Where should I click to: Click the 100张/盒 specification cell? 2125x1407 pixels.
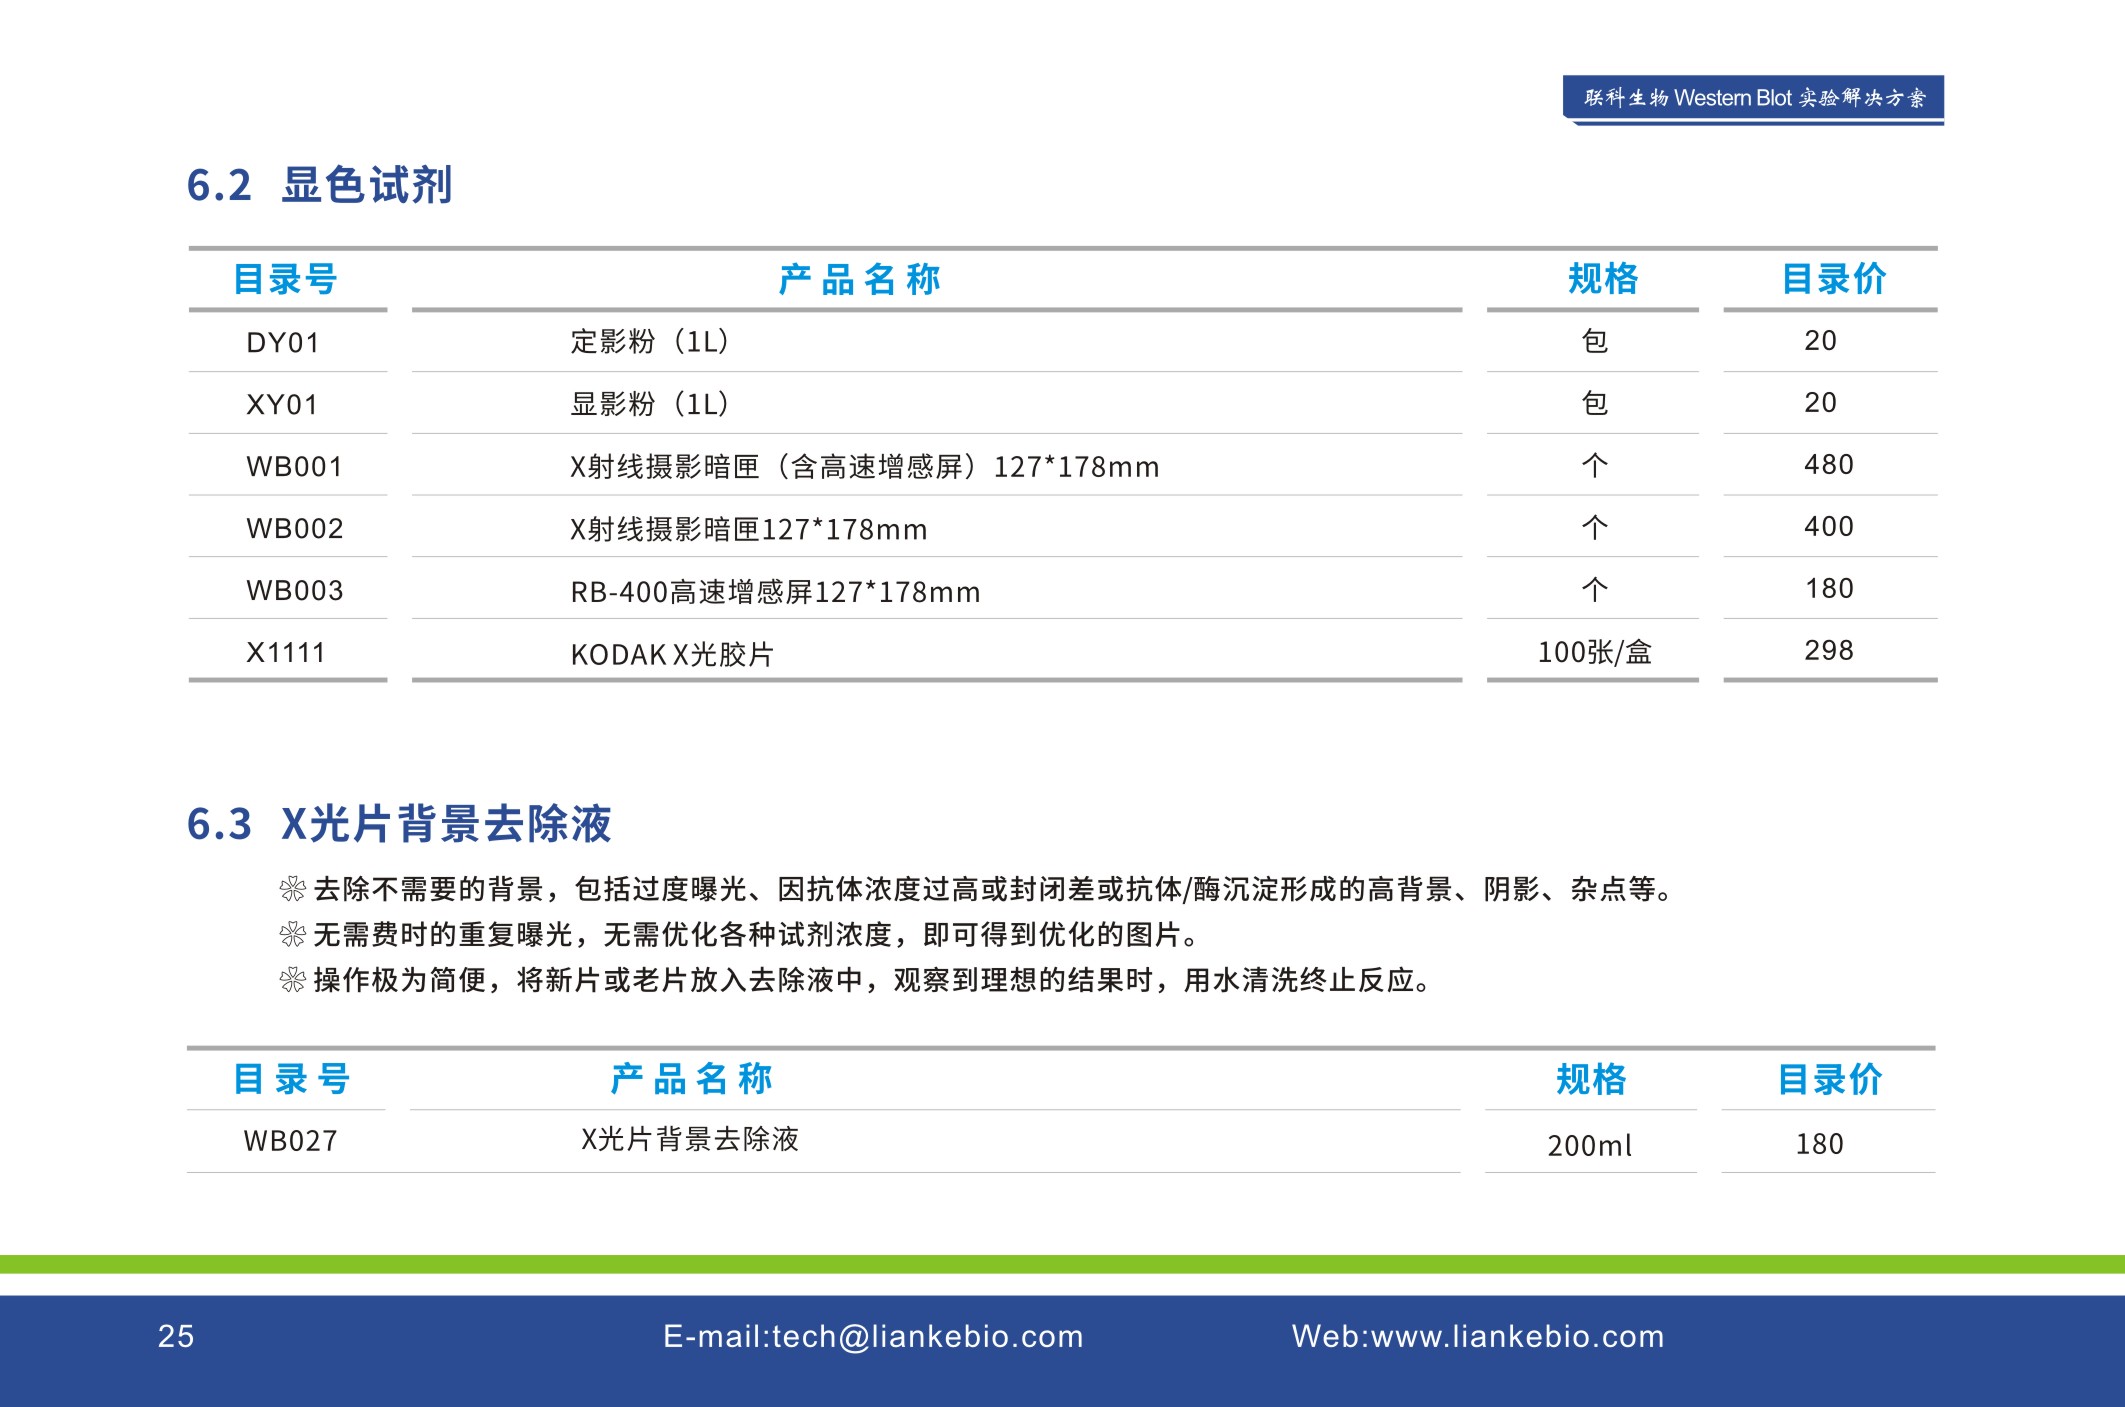[x=1594, y=653]
